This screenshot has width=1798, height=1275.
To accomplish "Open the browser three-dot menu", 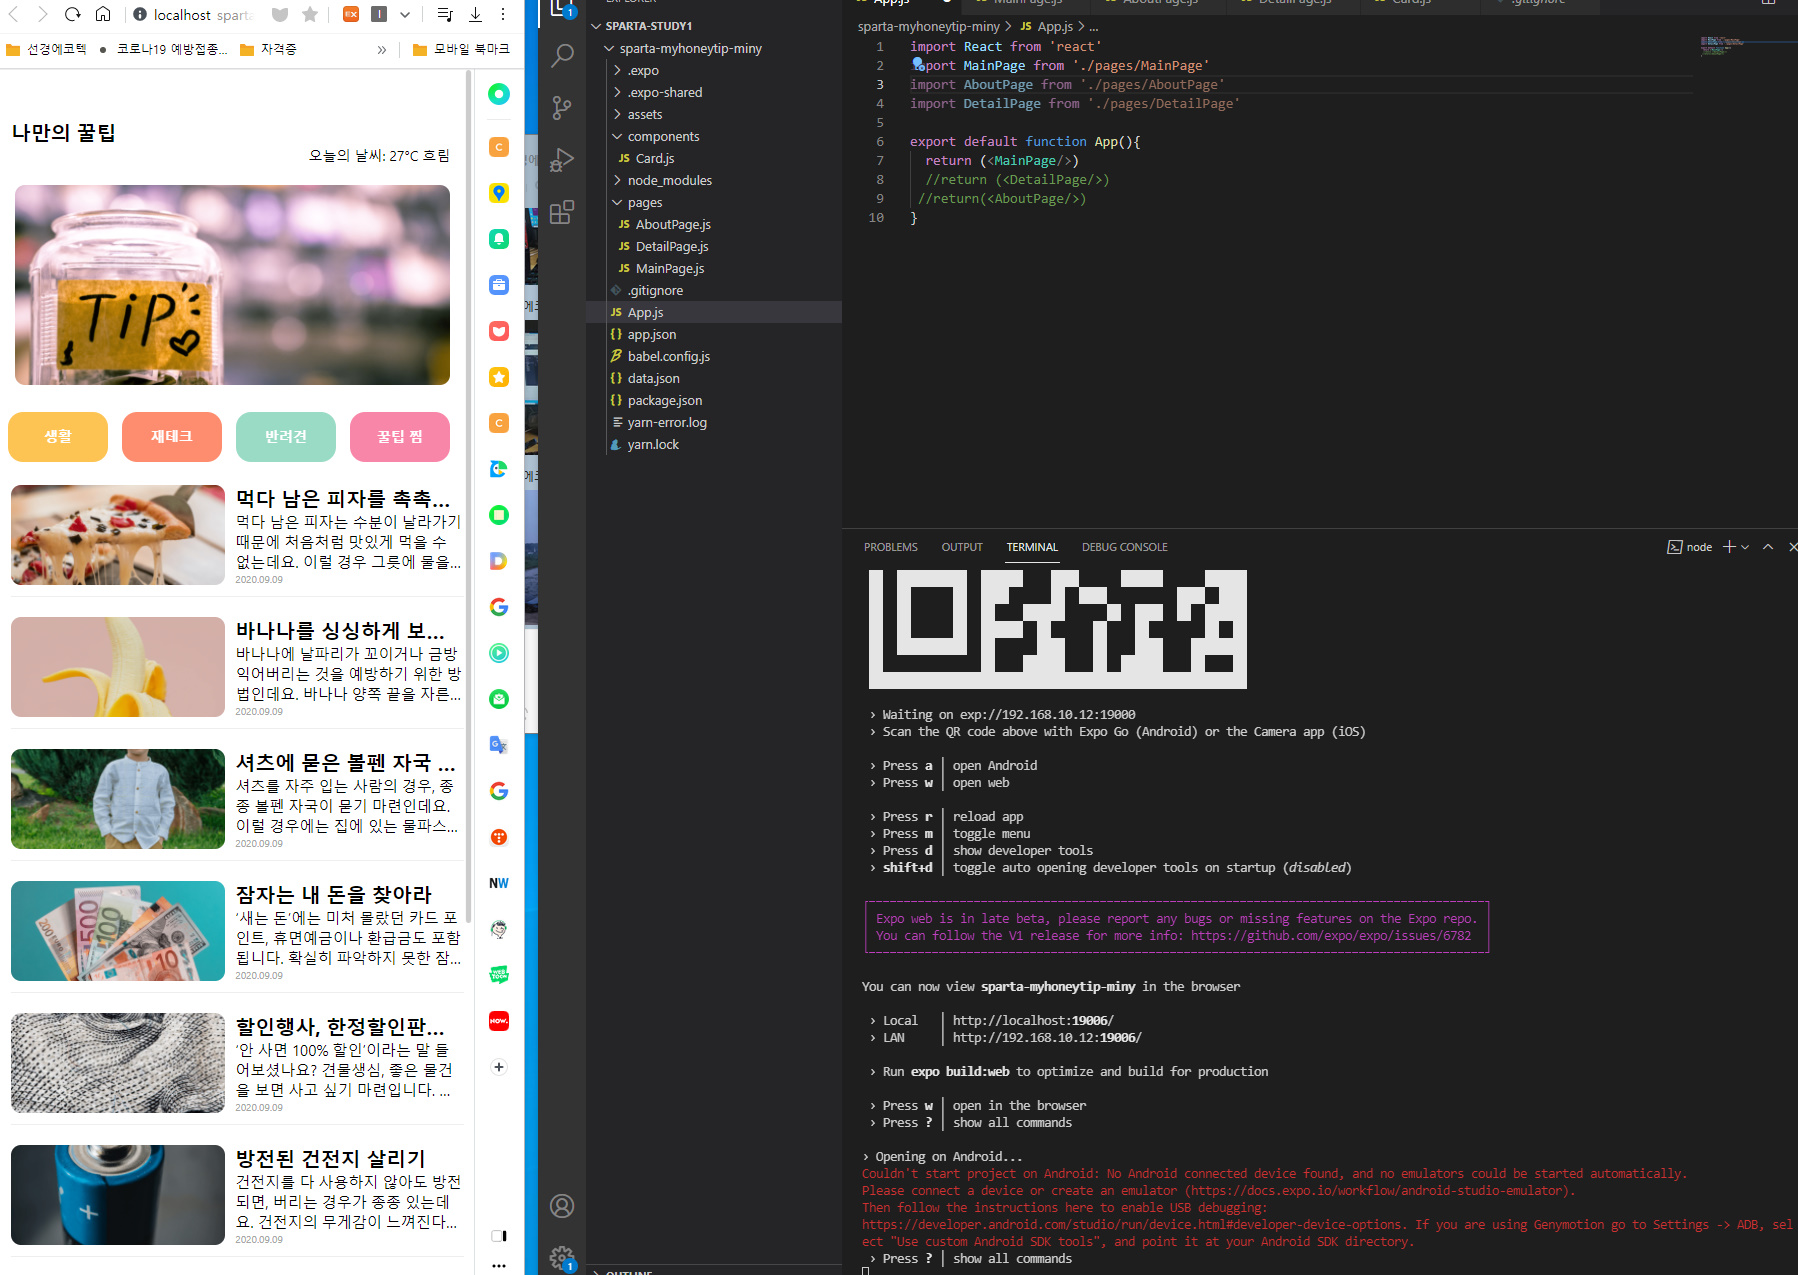I will click(503, 14).
